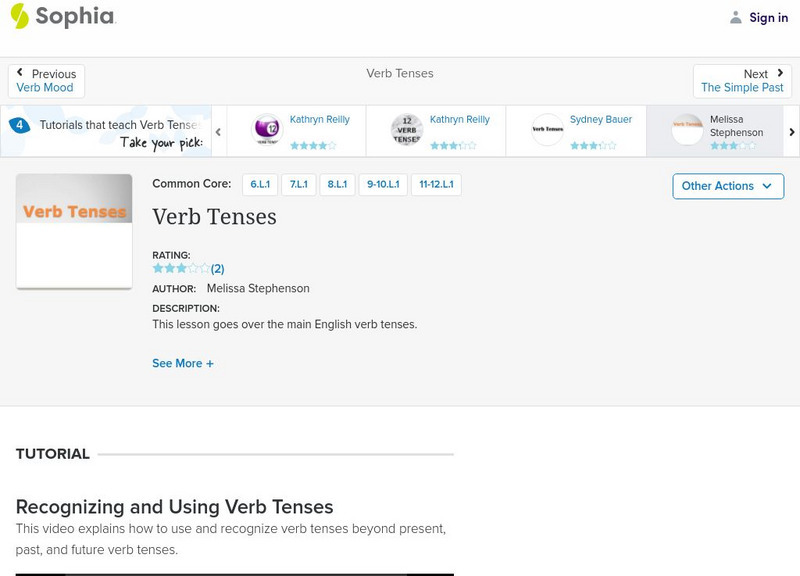Click the user profile icon by Sign in
The width and height of the screenshot is (800, 576).
[x=736, y=17]
